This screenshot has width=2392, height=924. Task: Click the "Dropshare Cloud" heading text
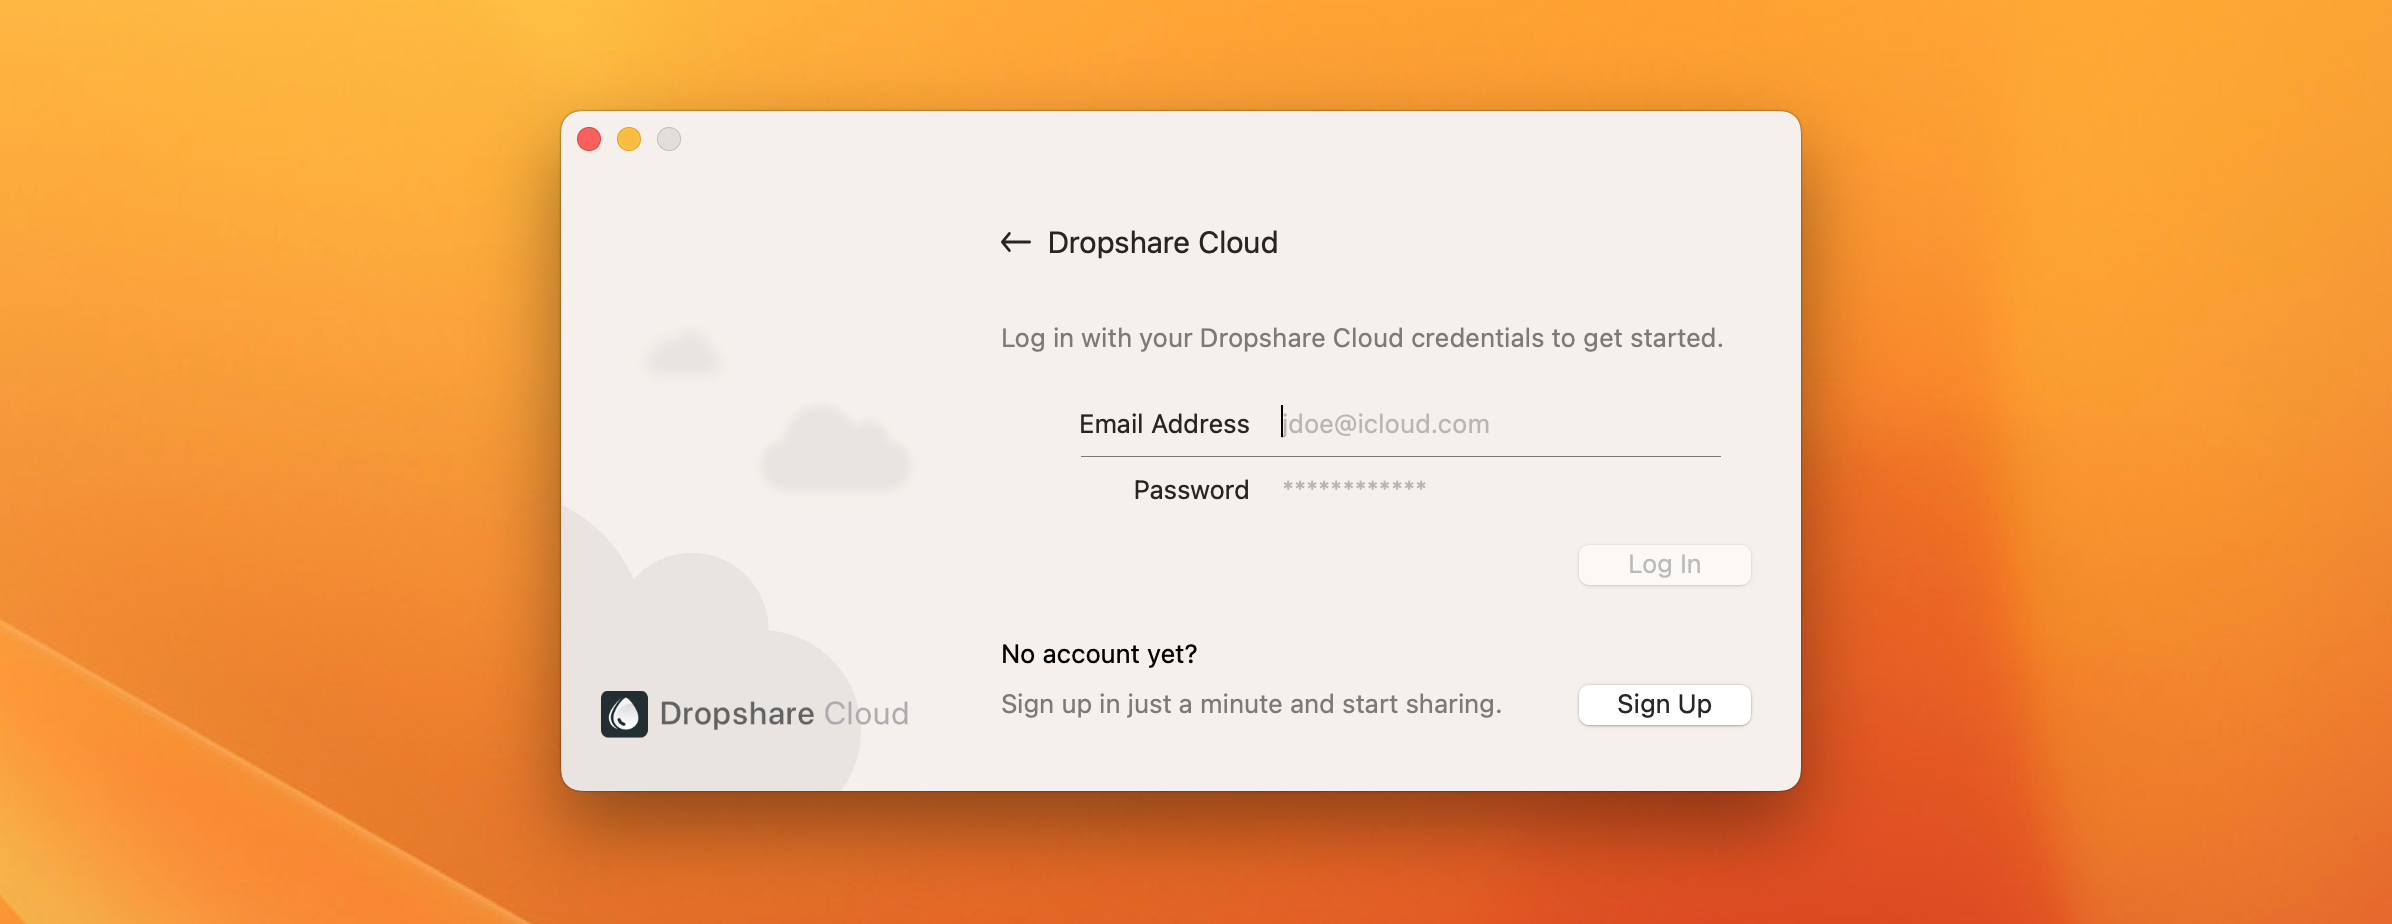[x=1162, y=243]
